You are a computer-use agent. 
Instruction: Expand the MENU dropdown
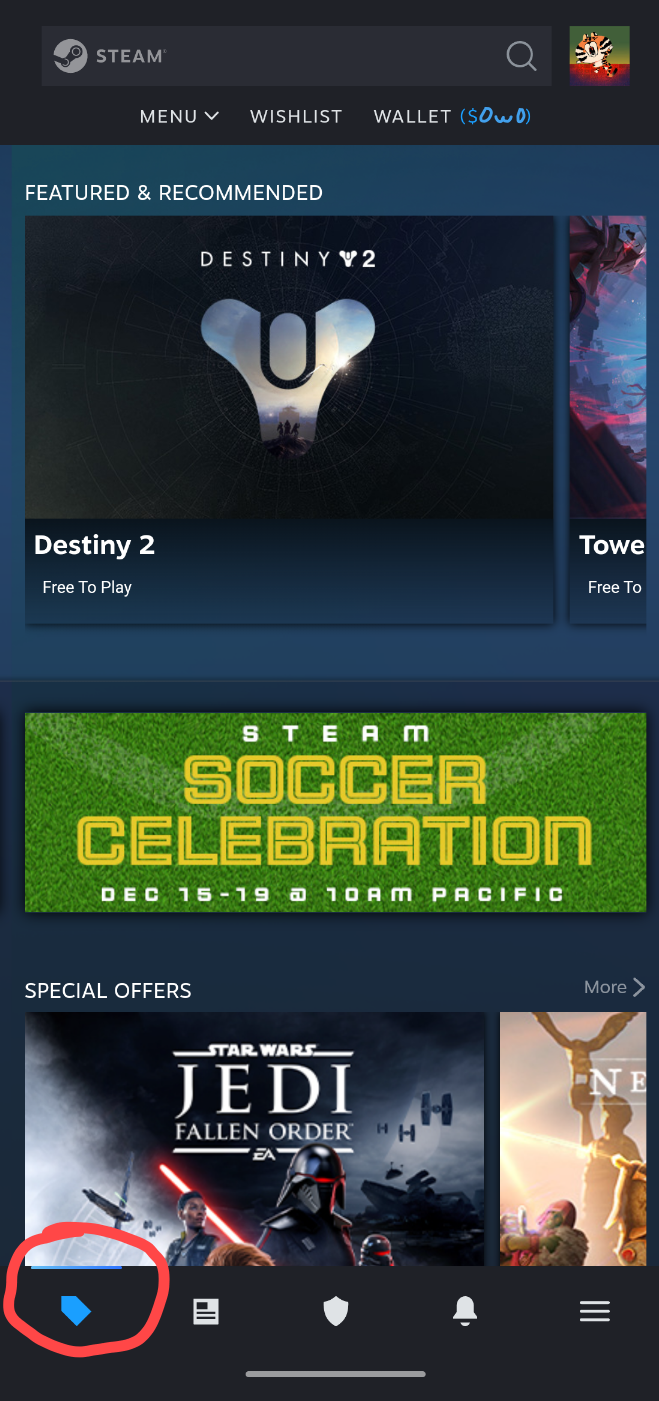point(180,117)
